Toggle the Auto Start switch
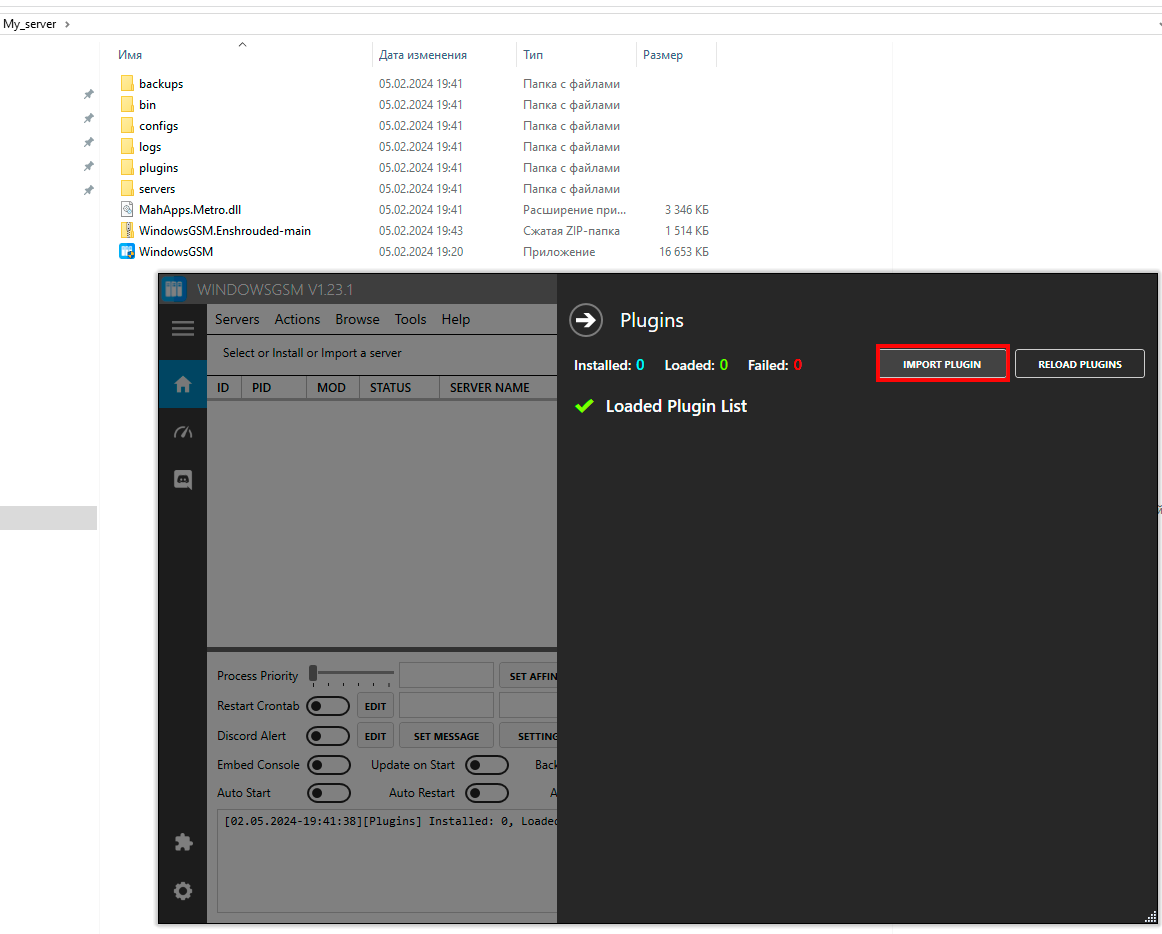The image size is (1162, 934). click(x=328, y=793)
